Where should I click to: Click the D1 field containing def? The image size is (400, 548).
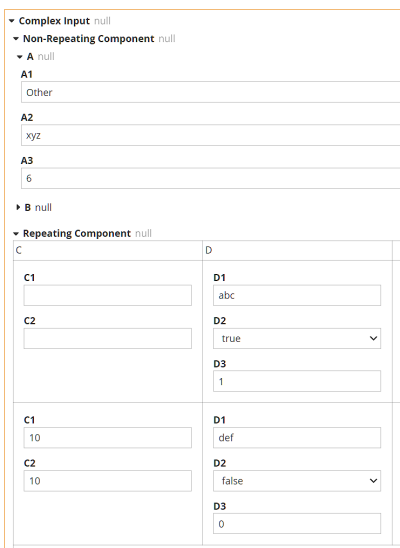click(297, 438)
